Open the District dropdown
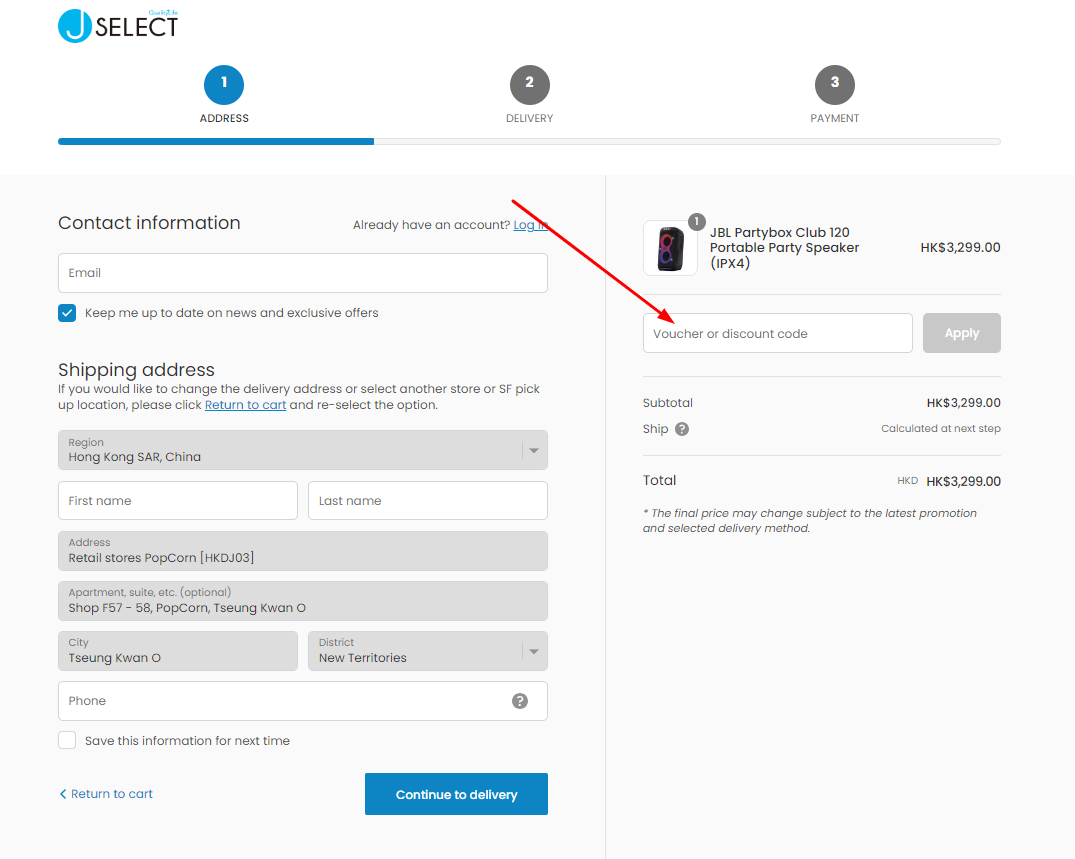Screen dimensions: 1075x859 pyautogui.click(x=428, y=651)
